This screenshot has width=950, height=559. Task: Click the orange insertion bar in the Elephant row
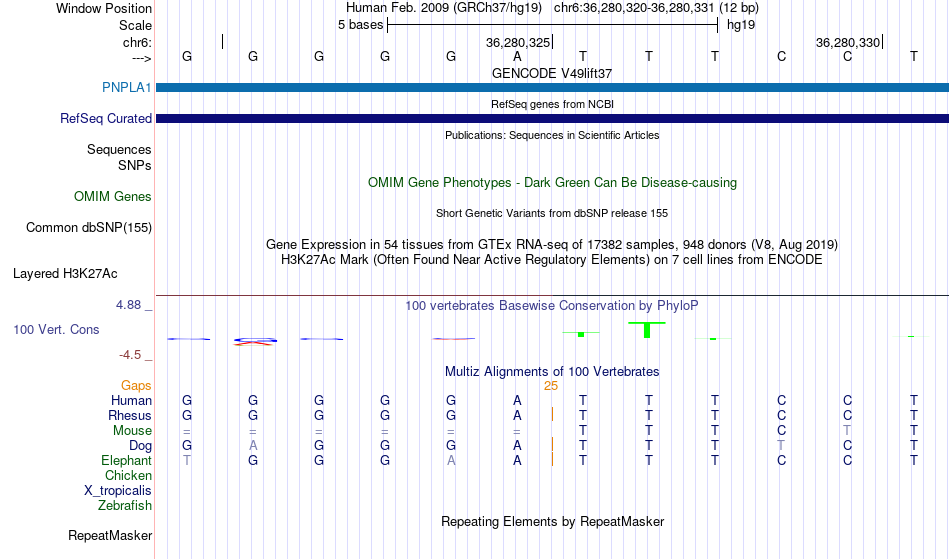[x=552, y=460]
